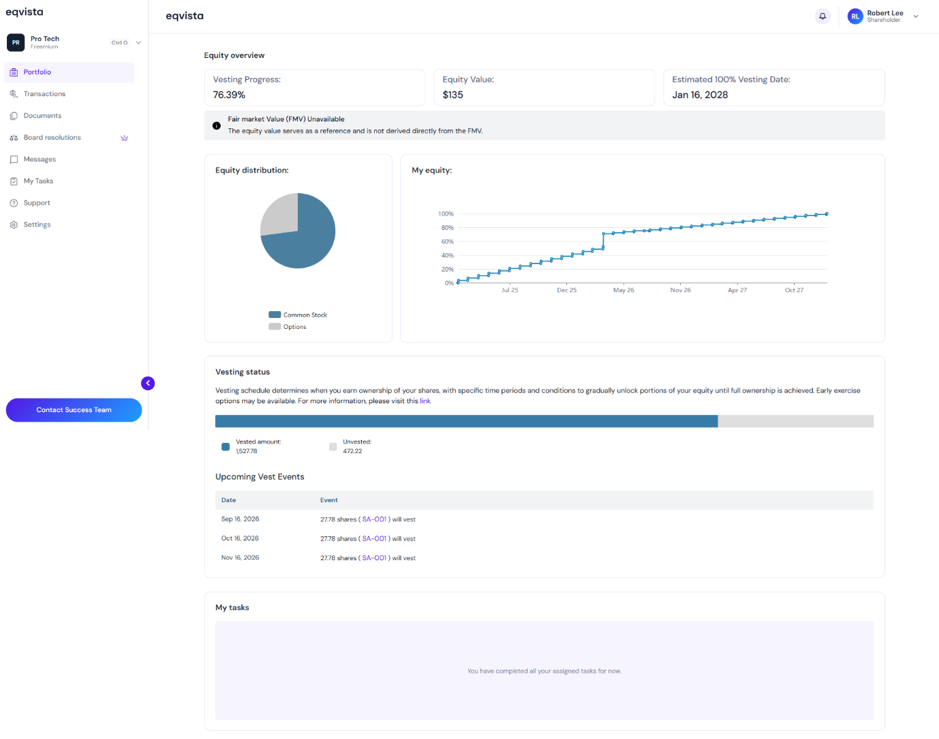939x739 pixels.
Task: Click the eqvista title in the top header
Action: click(x=184, y=16)
